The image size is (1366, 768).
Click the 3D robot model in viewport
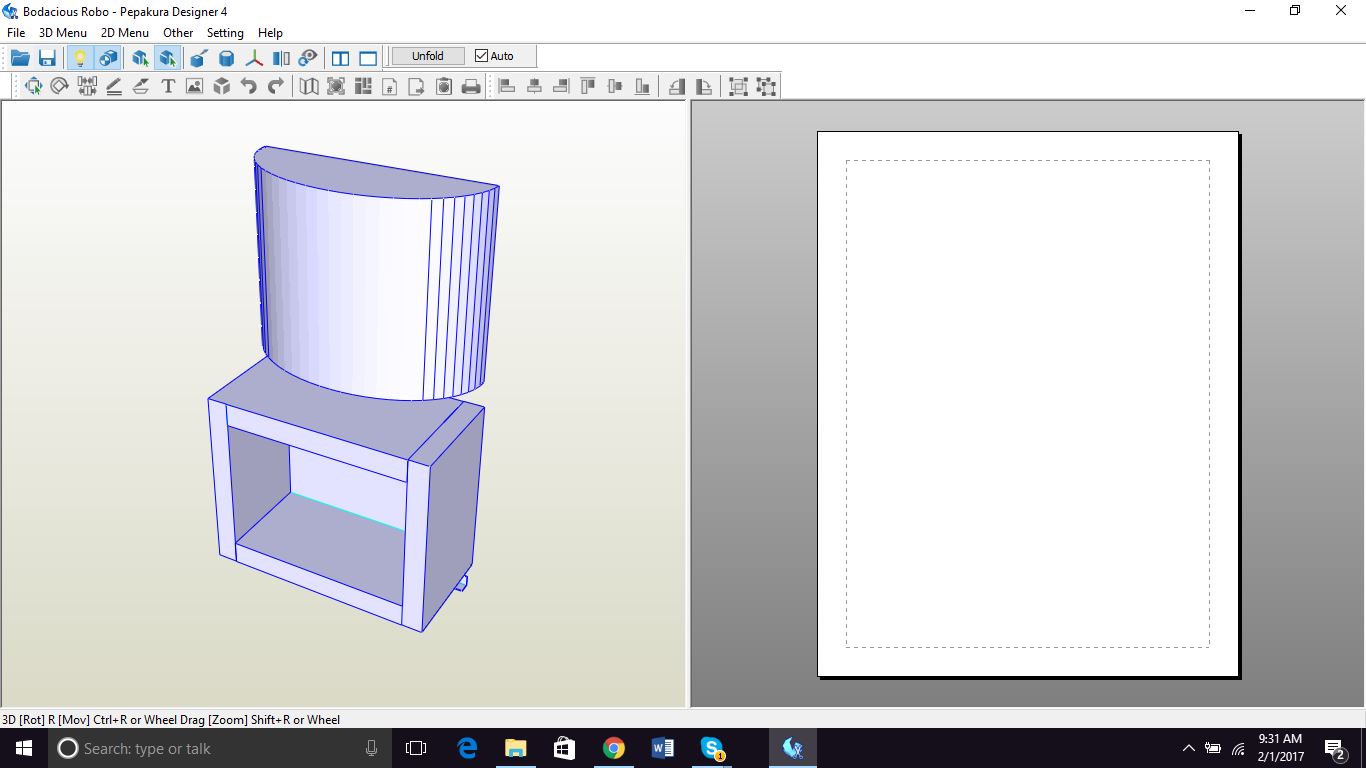tap(355, 390)
